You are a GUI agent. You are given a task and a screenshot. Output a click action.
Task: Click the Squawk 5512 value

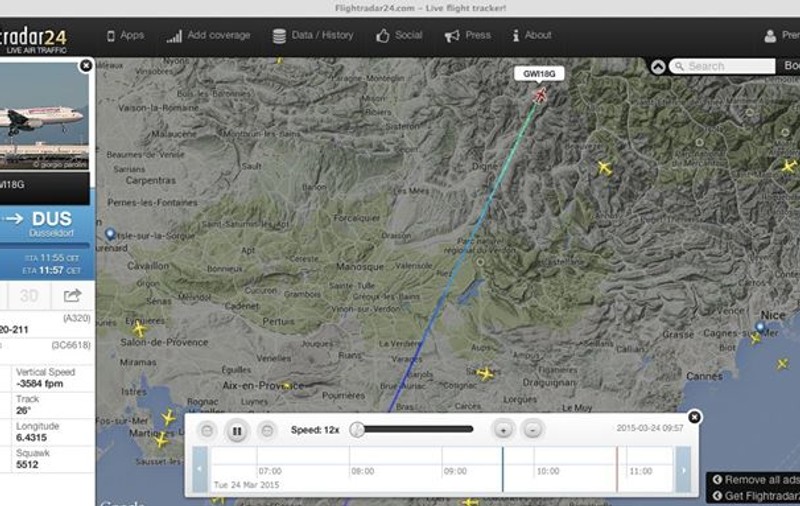27,465
